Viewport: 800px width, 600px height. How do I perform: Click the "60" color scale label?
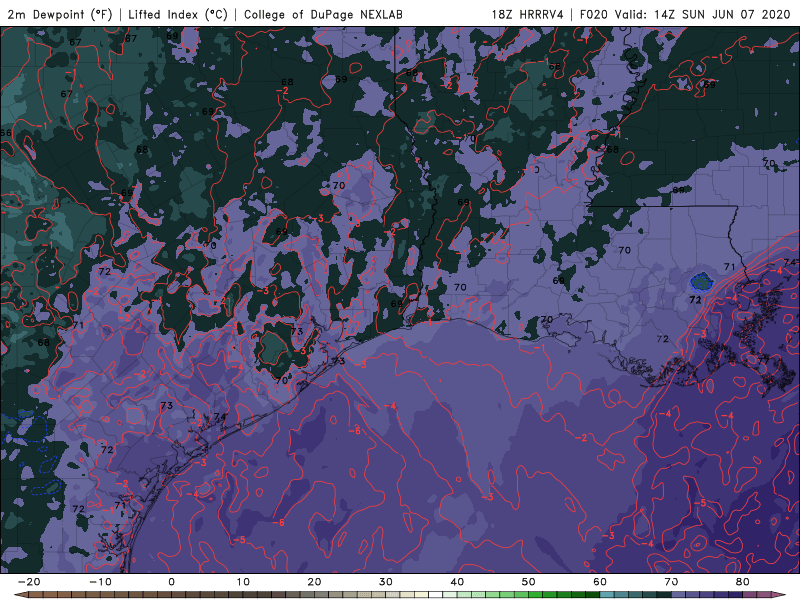pos(600,582)
